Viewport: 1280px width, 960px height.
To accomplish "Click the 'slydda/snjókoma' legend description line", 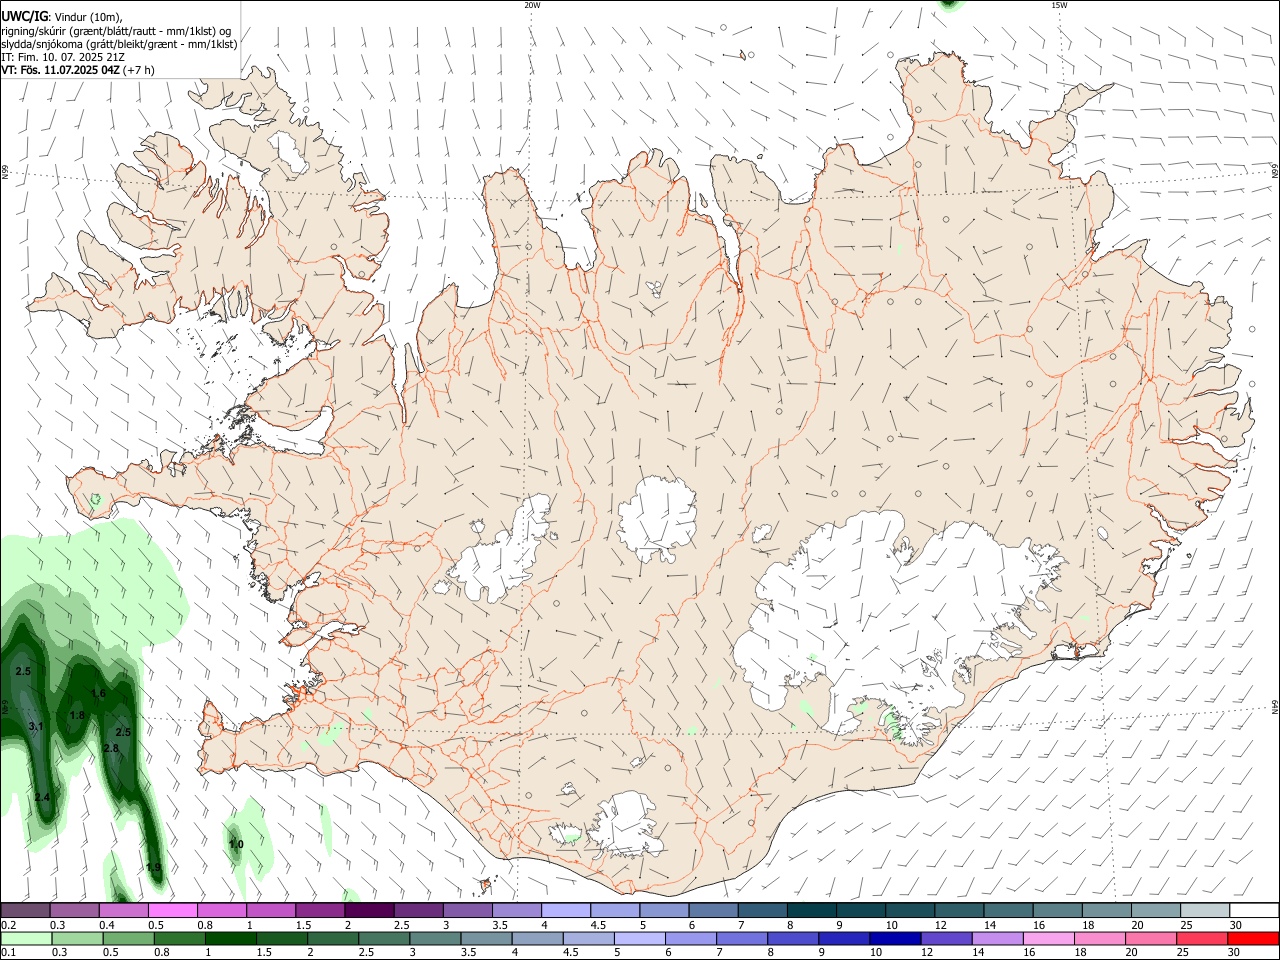I will point(119,43).
